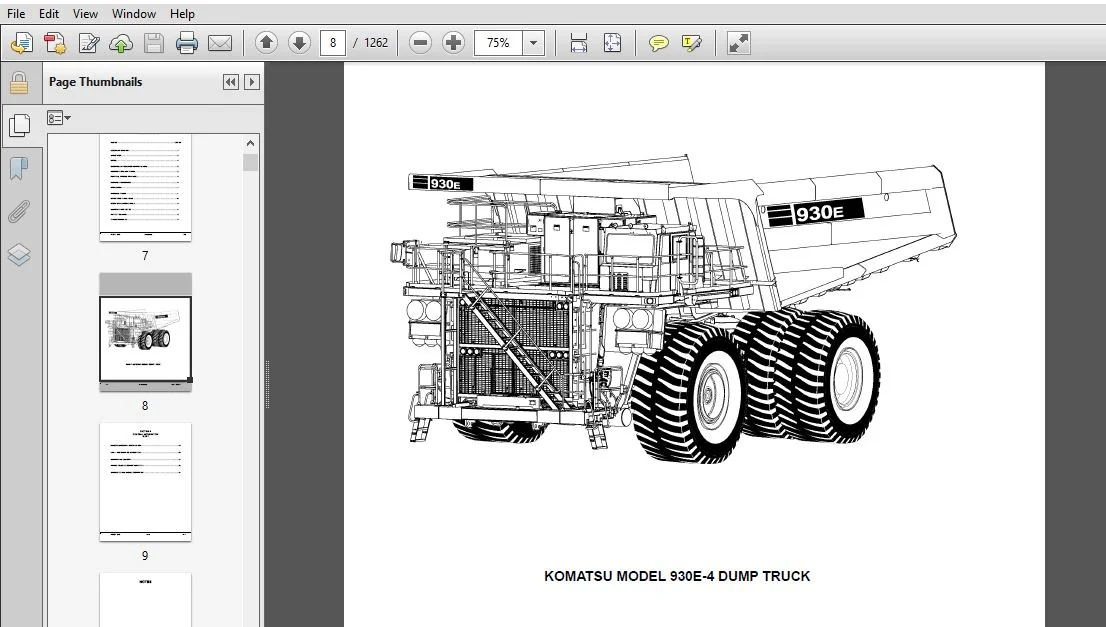
Task: Select page 8 thumbnail
Action: click(145, 332)
